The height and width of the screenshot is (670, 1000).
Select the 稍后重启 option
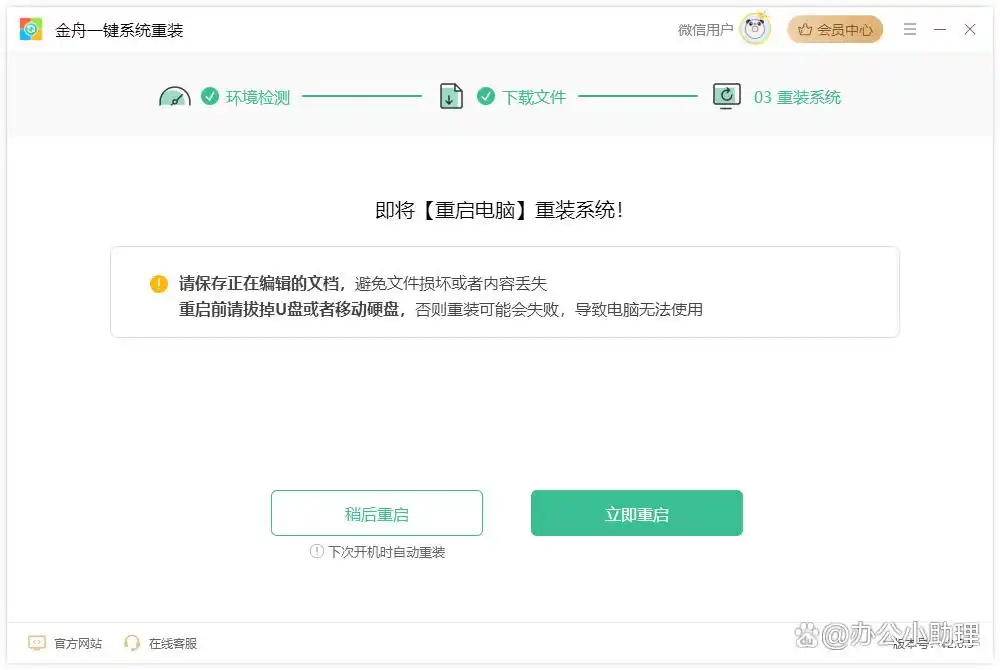pos(376,512)
